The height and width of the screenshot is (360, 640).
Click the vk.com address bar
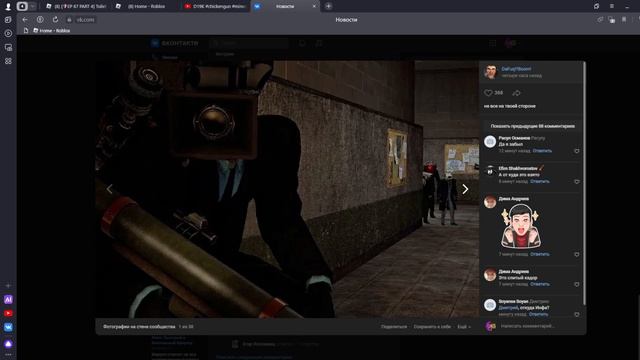85,20
